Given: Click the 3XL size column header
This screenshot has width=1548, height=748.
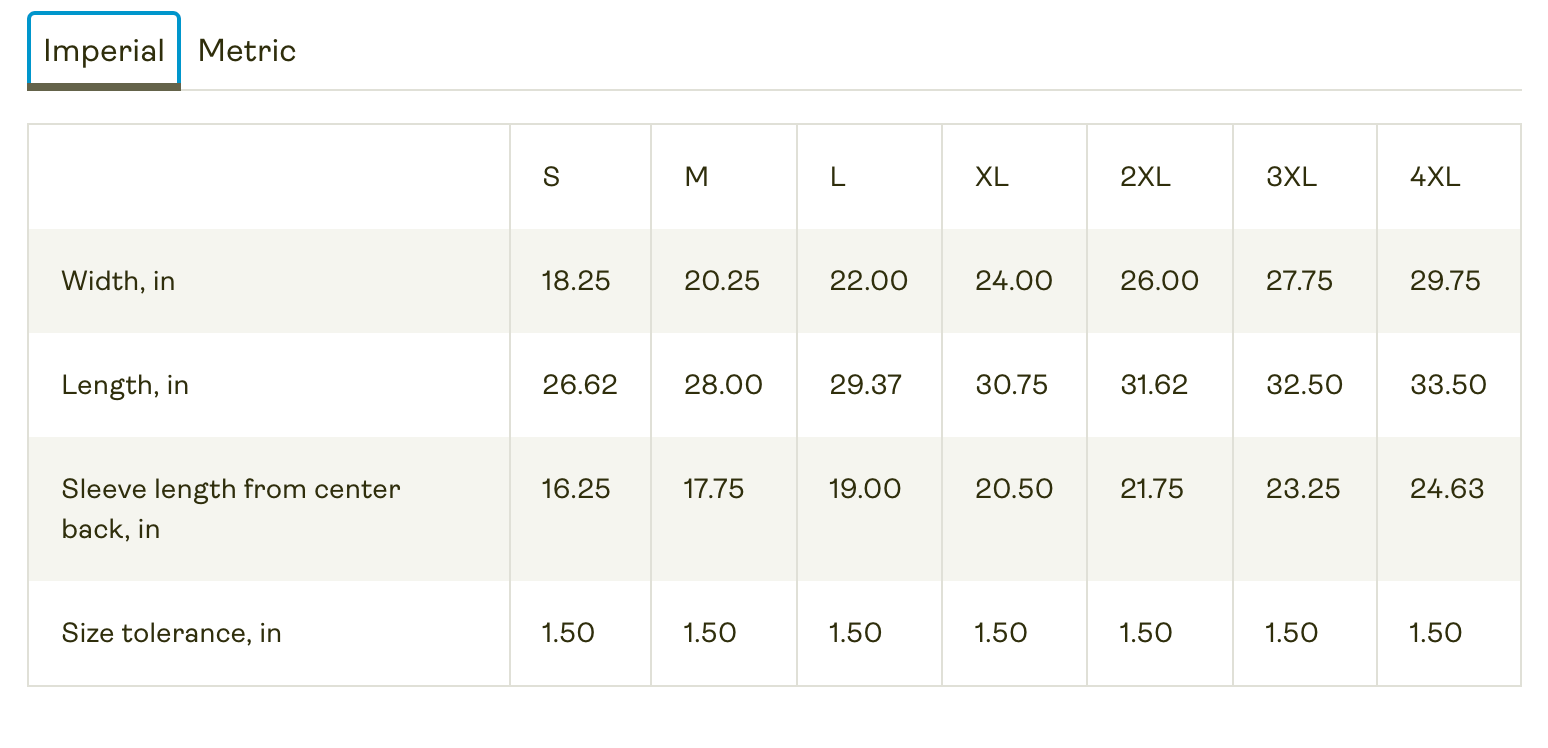Looking at the screenshot, I should click(1291, 178).
